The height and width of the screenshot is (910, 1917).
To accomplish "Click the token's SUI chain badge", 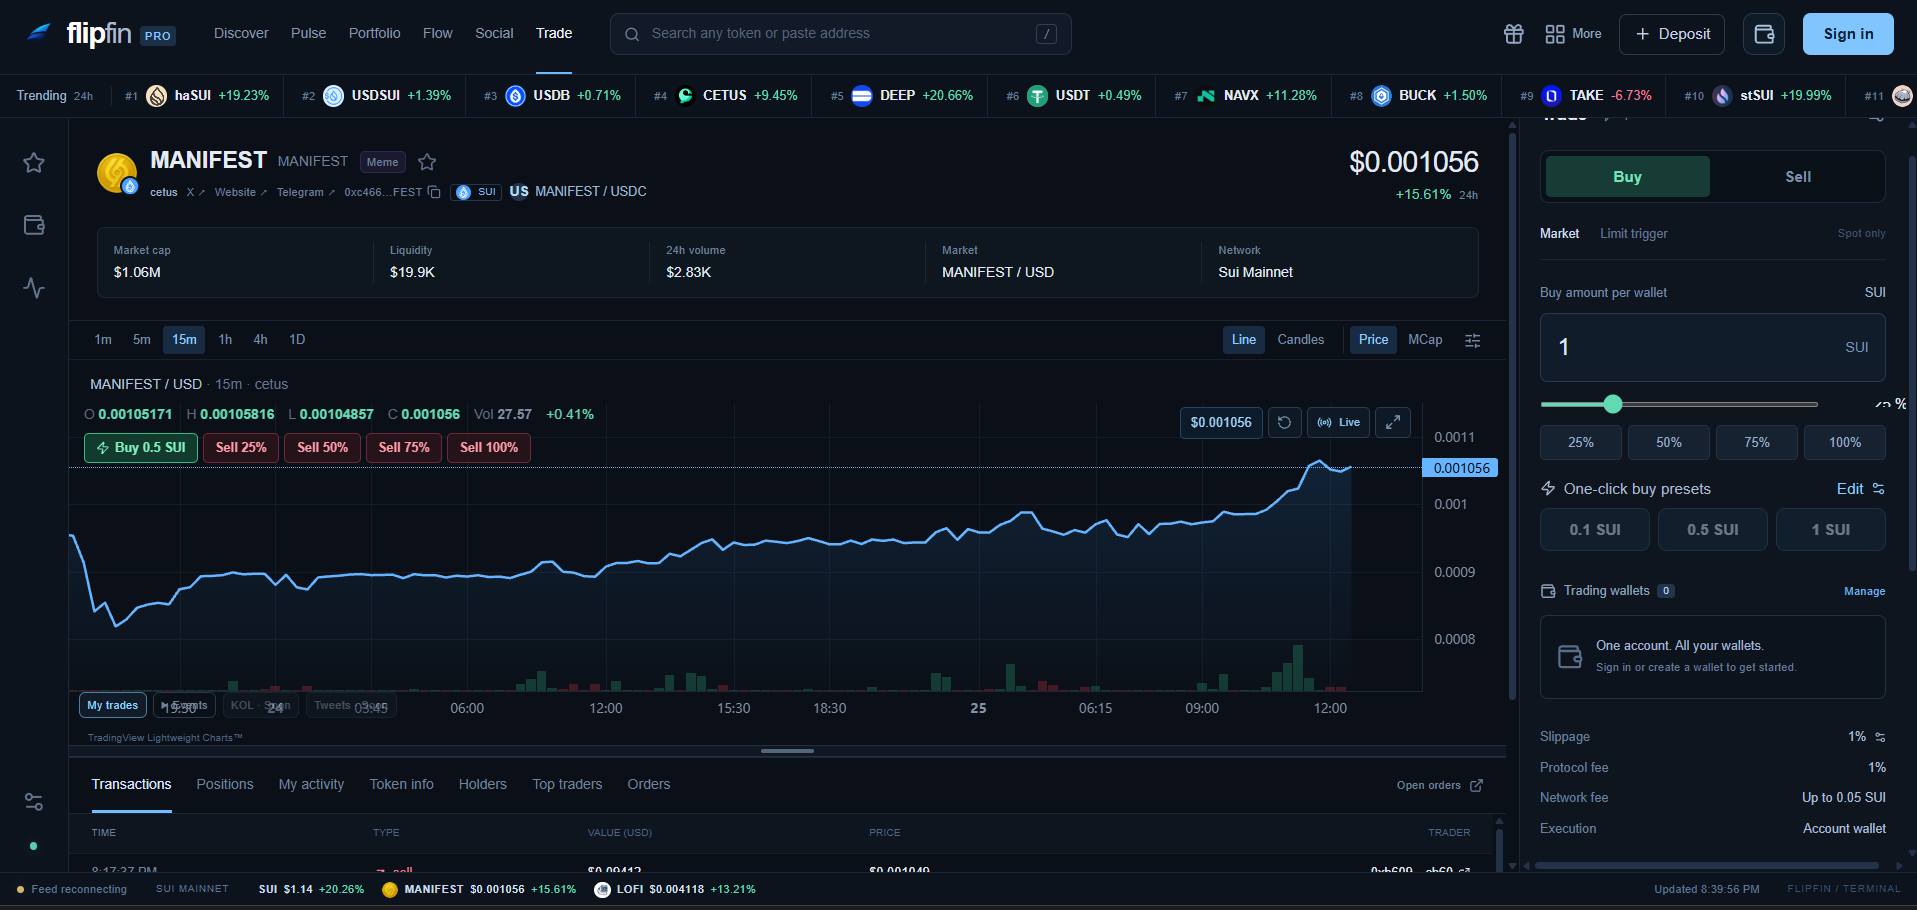I will 476,192.
